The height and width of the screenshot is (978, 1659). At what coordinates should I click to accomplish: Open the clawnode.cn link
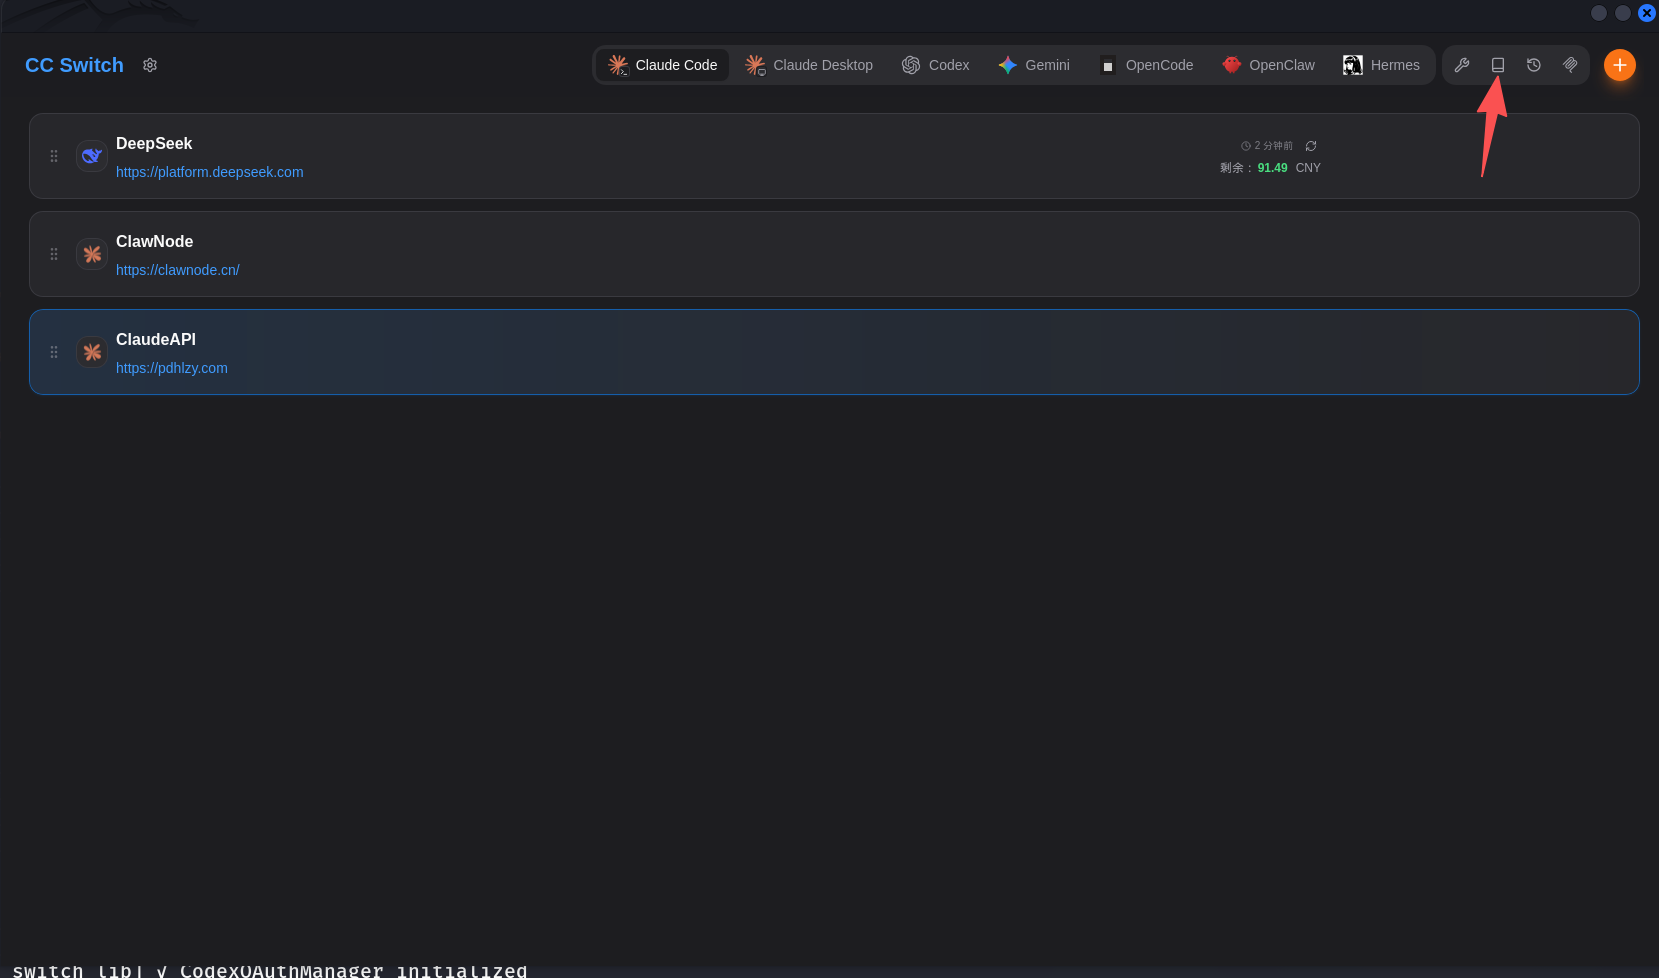[178, 270]
